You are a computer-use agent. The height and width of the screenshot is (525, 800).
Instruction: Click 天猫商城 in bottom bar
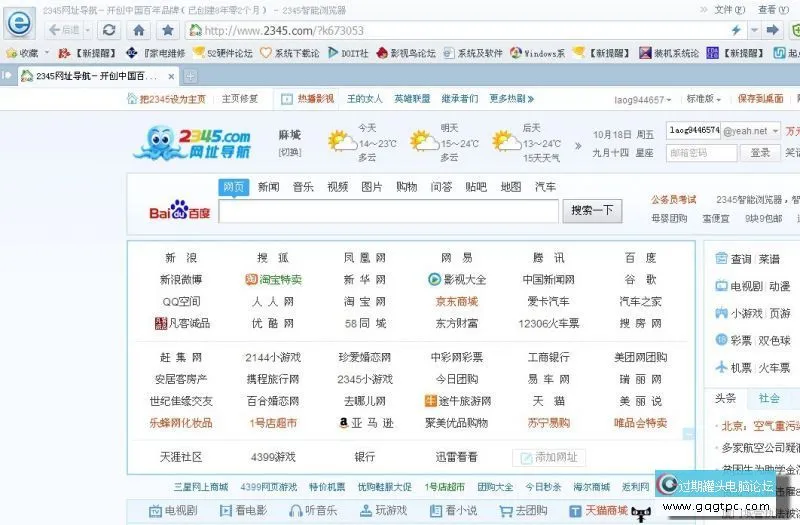[598, 510]
